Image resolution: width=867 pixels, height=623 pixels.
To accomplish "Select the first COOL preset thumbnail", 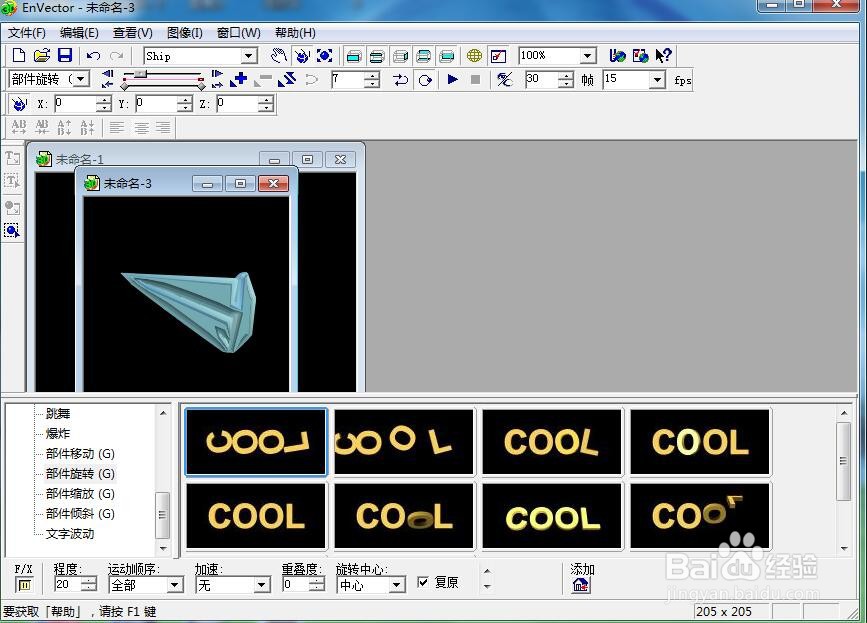I will tap(256, 442).
